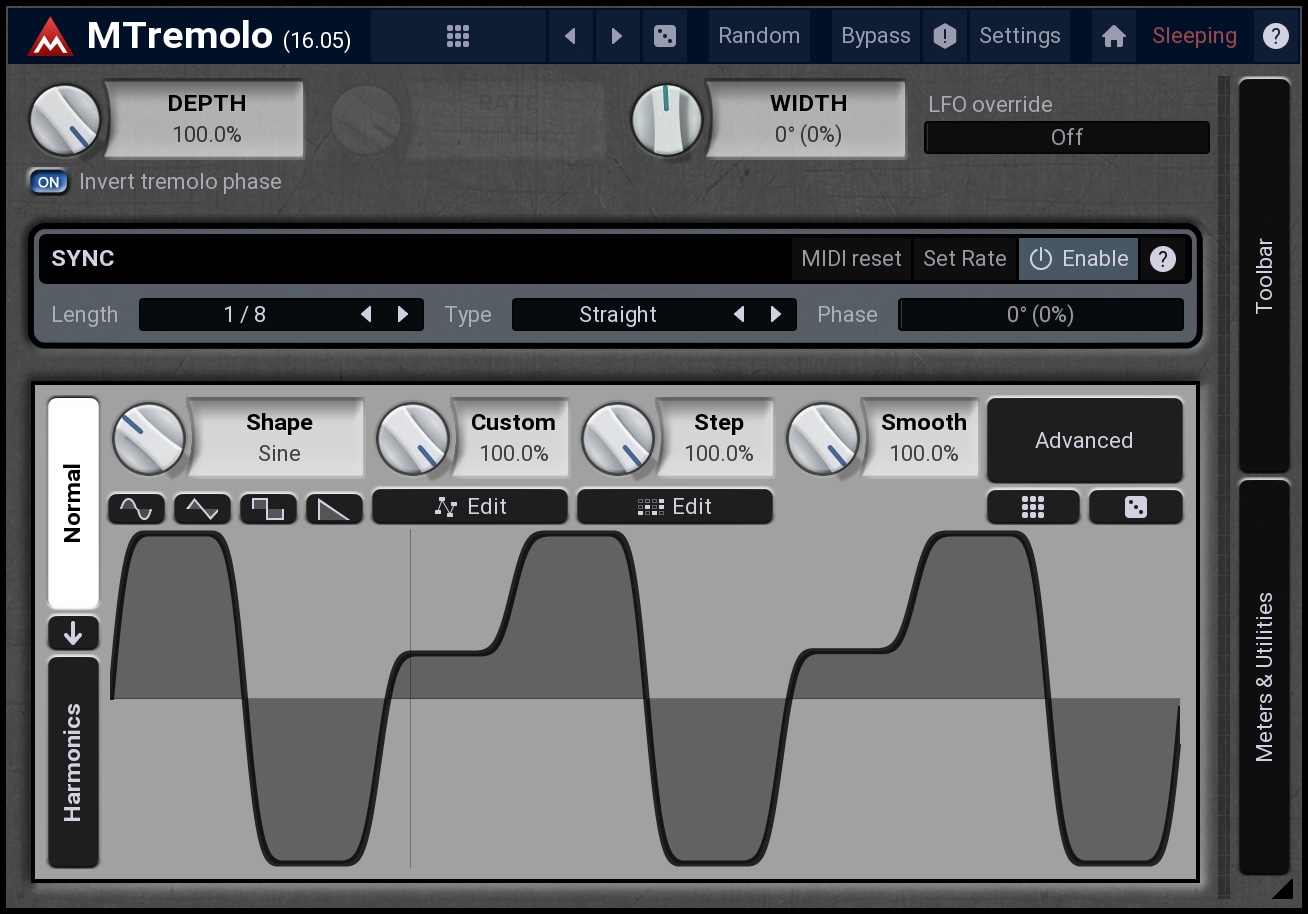Click the dice randomize icon in title bar
Screen dimensions: 1308x914
coord(664,36)
